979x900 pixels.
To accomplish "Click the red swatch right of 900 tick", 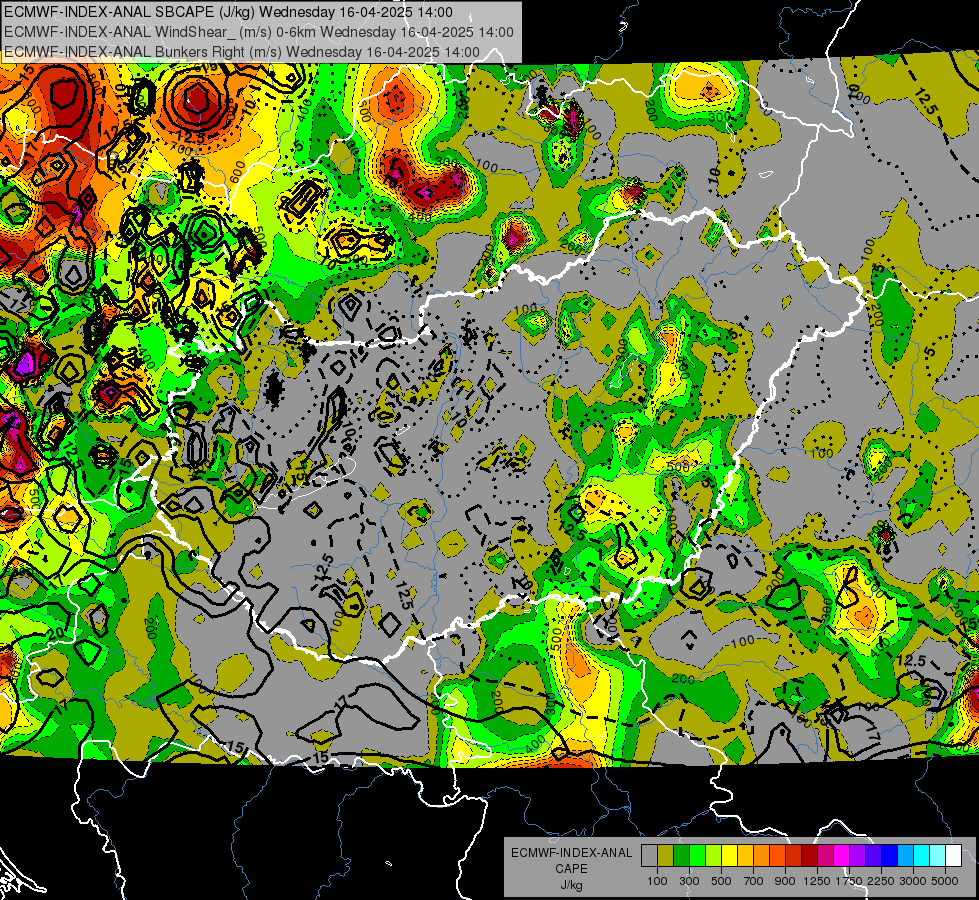I will click(x=794, y=855).
